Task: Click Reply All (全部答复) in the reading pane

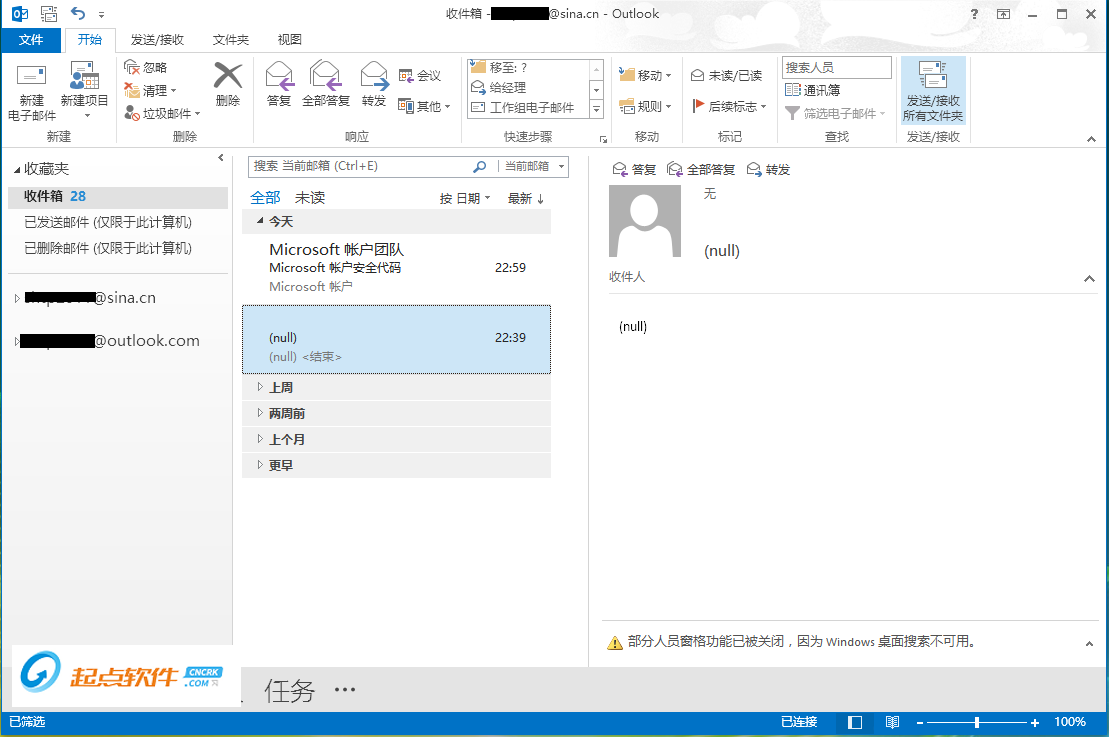Action: [701, 170]
